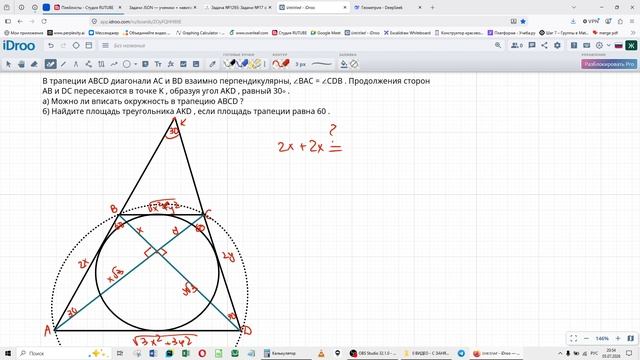640x360 pixels.
Task: Click the board shape icon beside redo
Action: click(76, 45)
